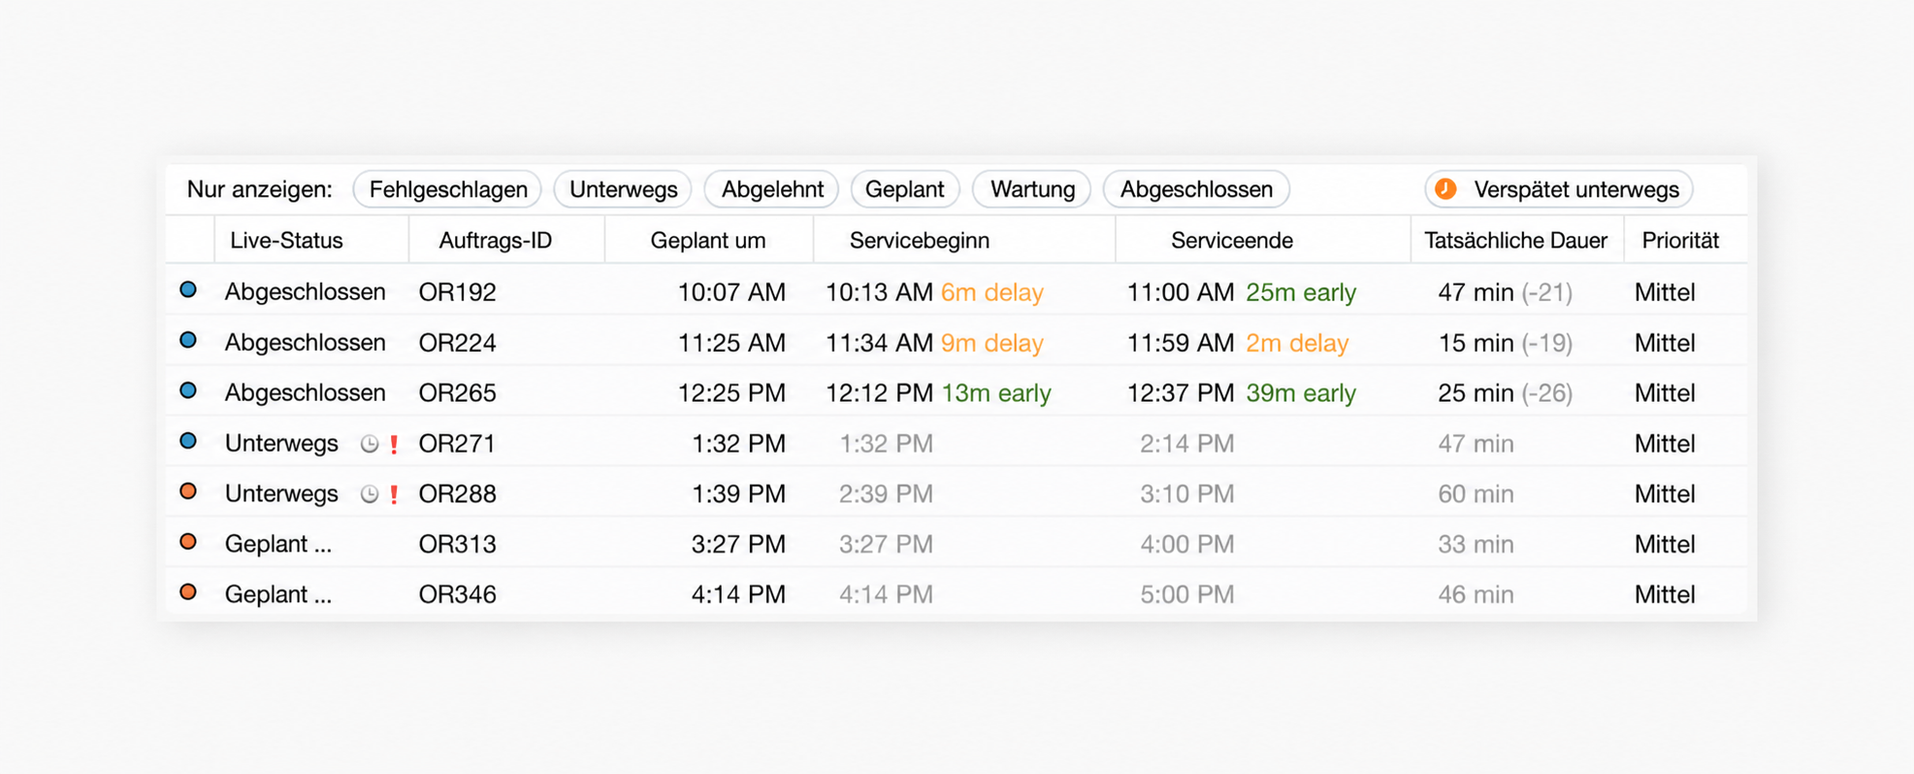The height and width of the screenshot is (774, 1914).
Task: Click planned time 11:25 AM
Action: (732, 343)
